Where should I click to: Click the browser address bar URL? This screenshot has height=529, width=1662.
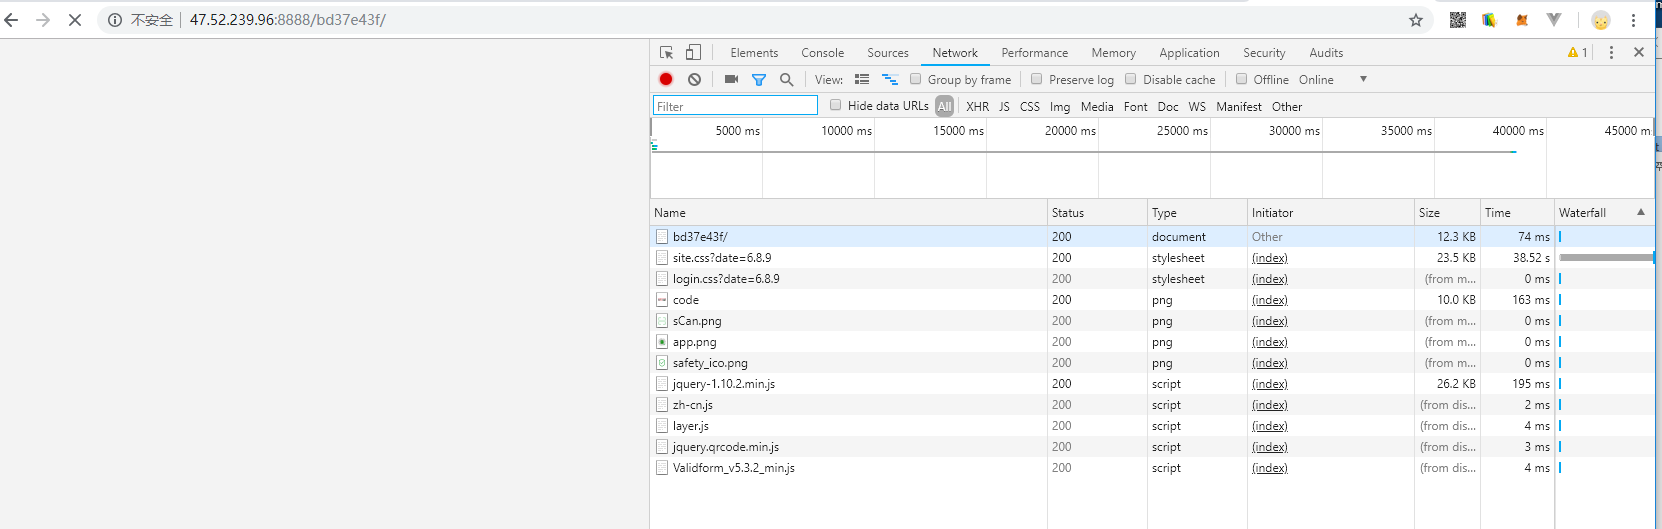[288, 20]
